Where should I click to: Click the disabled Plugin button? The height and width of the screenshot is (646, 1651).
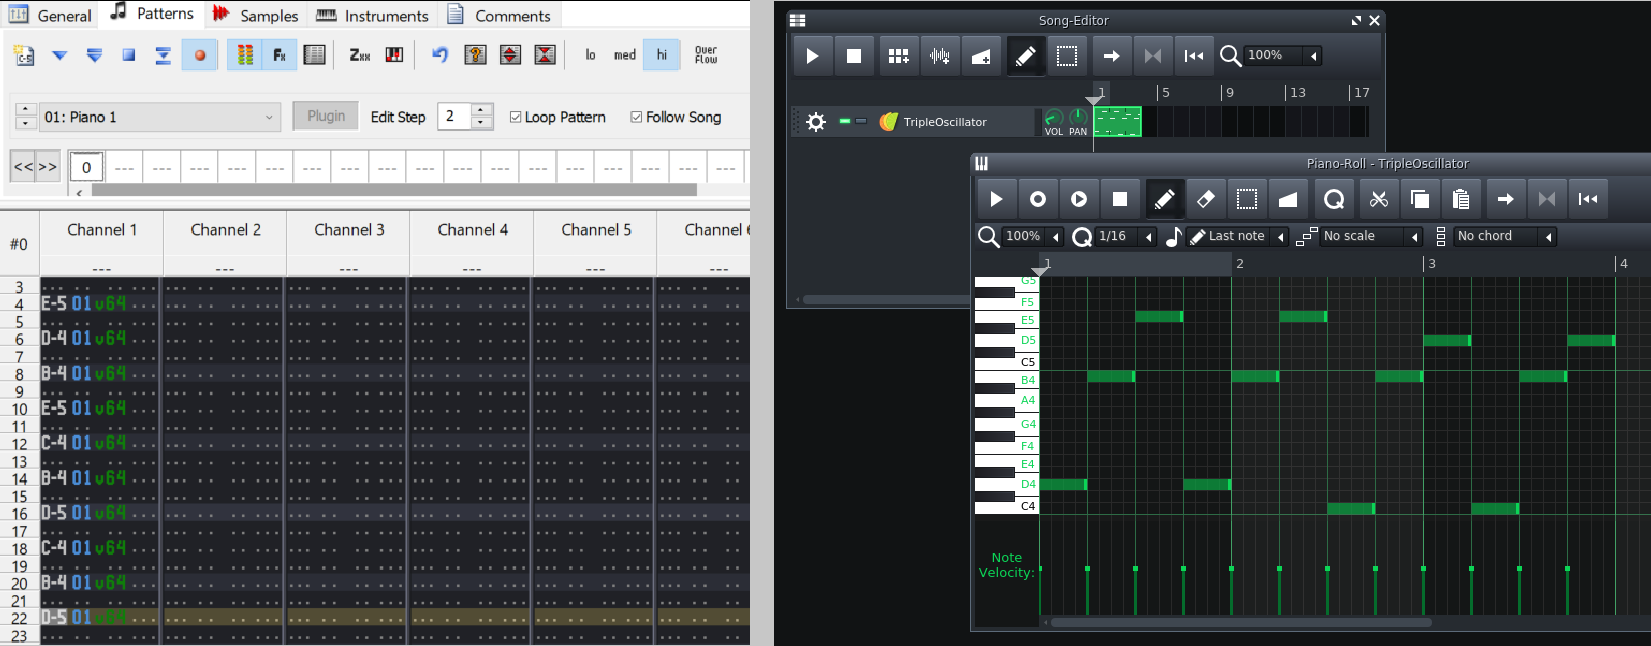pyautogui.click(x=326, y=116)
